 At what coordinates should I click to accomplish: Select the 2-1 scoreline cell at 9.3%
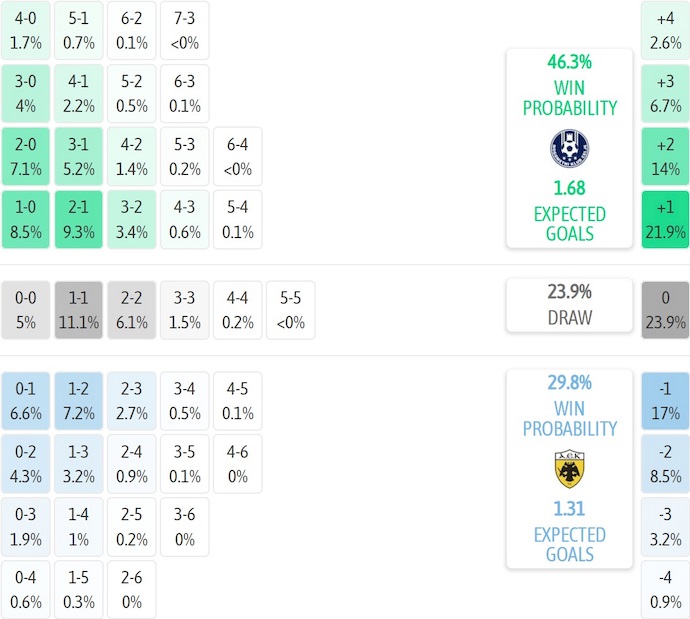pyautogui.click(x=80, y=219)
